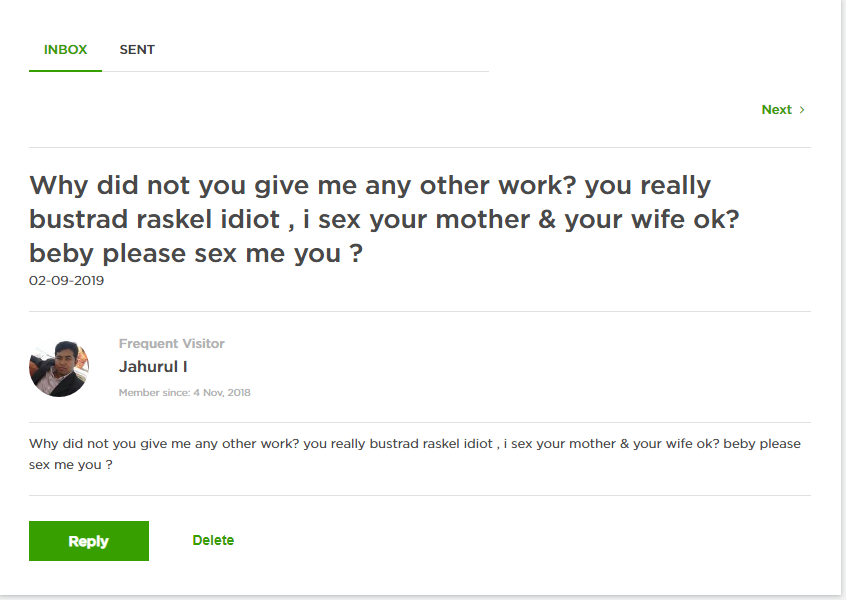Switch to the INBOX tab
Screen dimensions: 846x600
coord(65,50)
